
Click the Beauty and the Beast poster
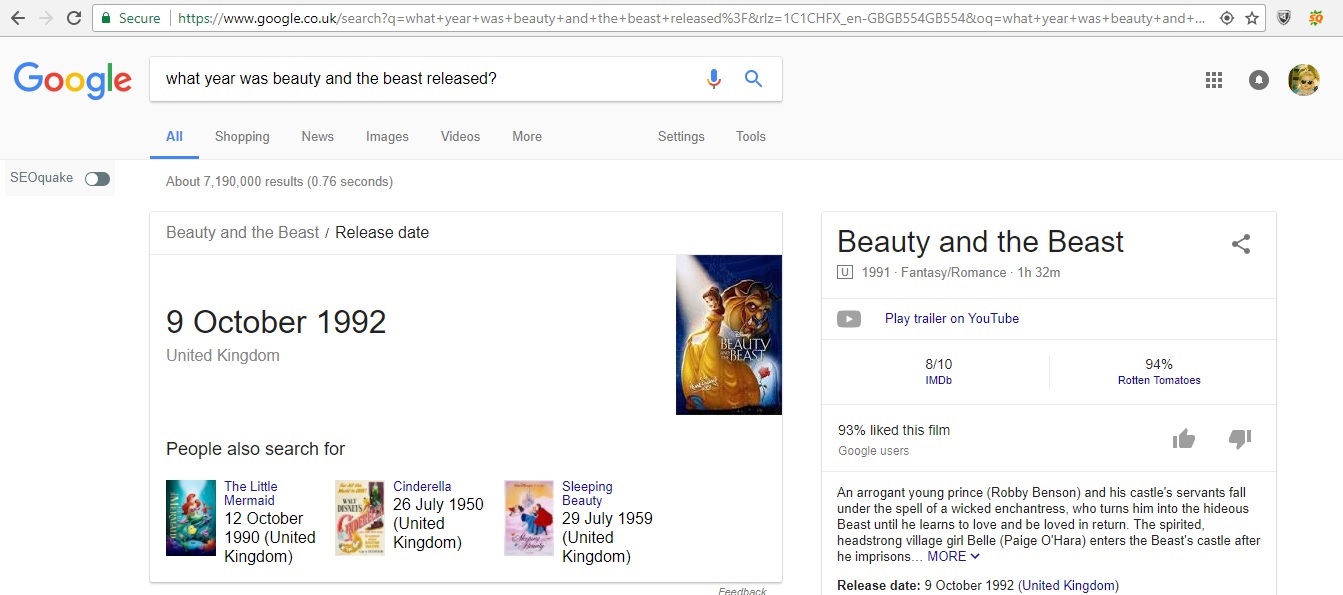pyautogui.click(x=728, y=335)
